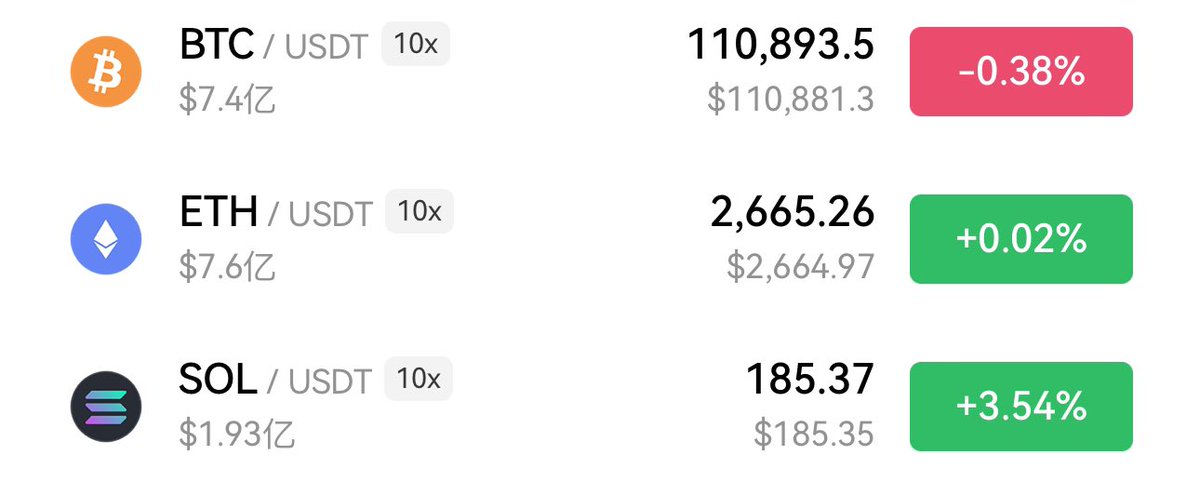Open the ETH / USDT pair name

(x=276, y=212)
